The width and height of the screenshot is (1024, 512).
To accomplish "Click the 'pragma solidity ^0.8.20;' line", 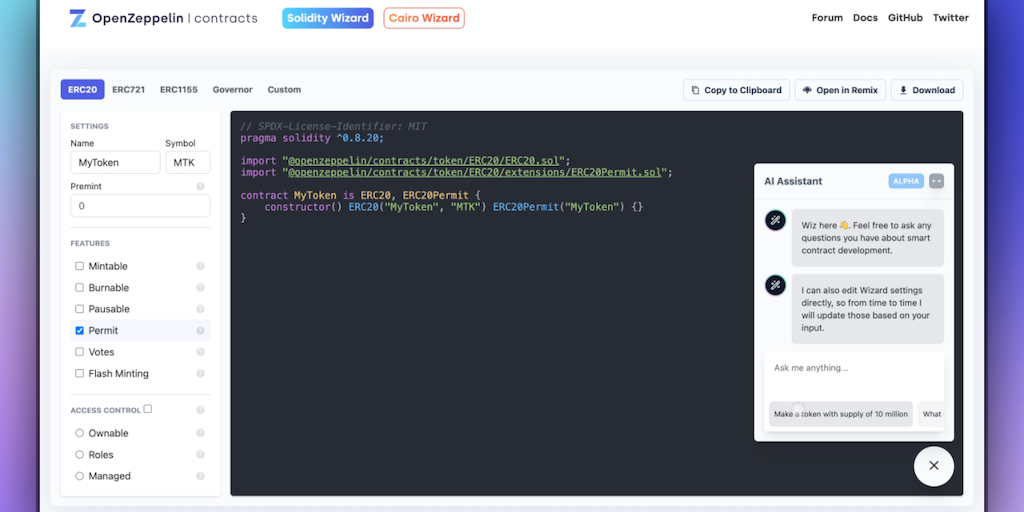I will click(312, 138).
